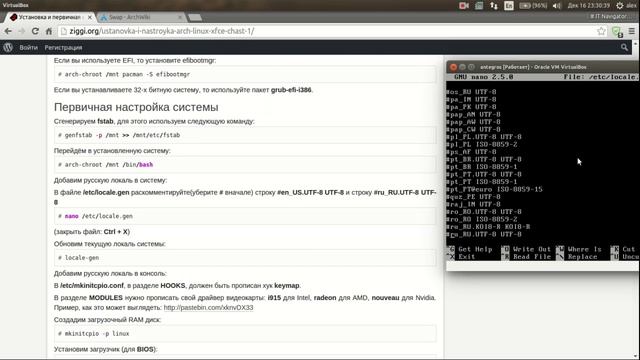Open the browser home page icon
Viewport: 640px width, 360px height.
pyautogui.click(x=49, y=31)
